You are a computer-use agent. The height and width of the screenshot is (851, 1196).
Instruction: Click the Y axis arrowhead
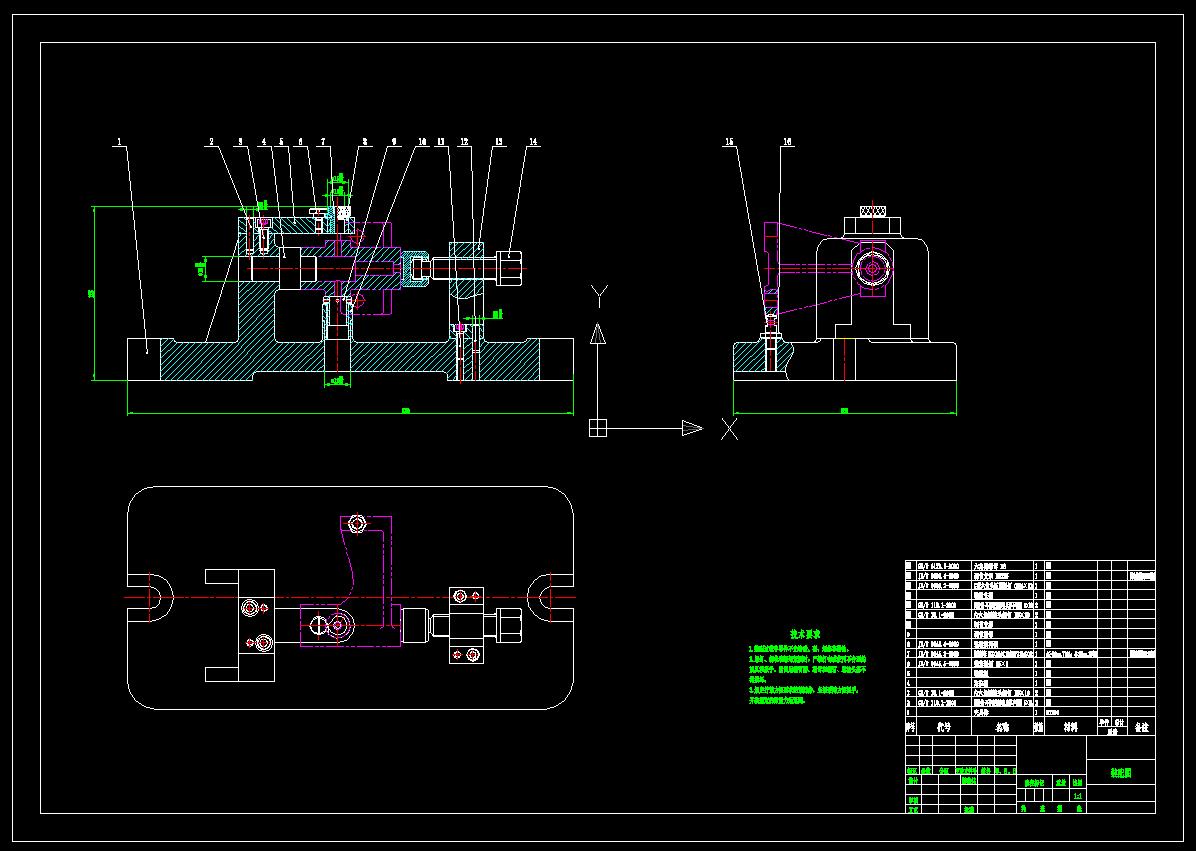598,333
